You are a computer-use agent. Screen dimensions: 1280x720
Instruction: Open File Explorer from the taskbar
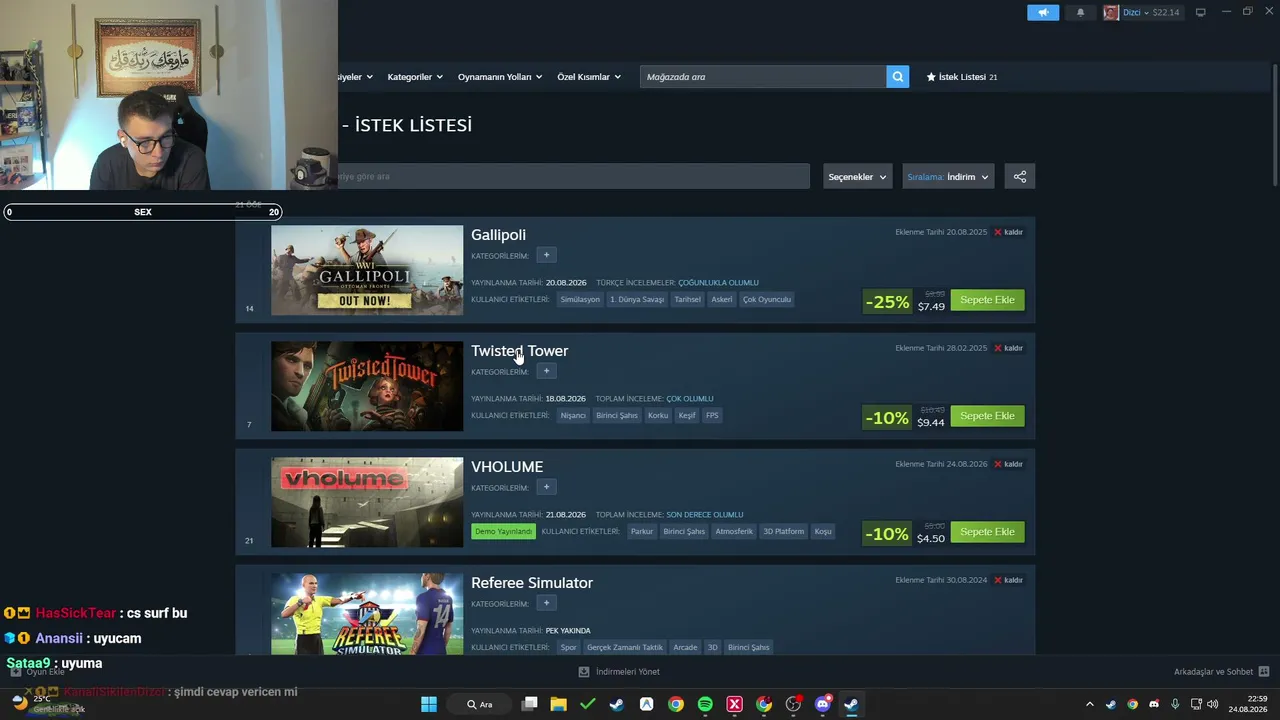coord(559,704)
